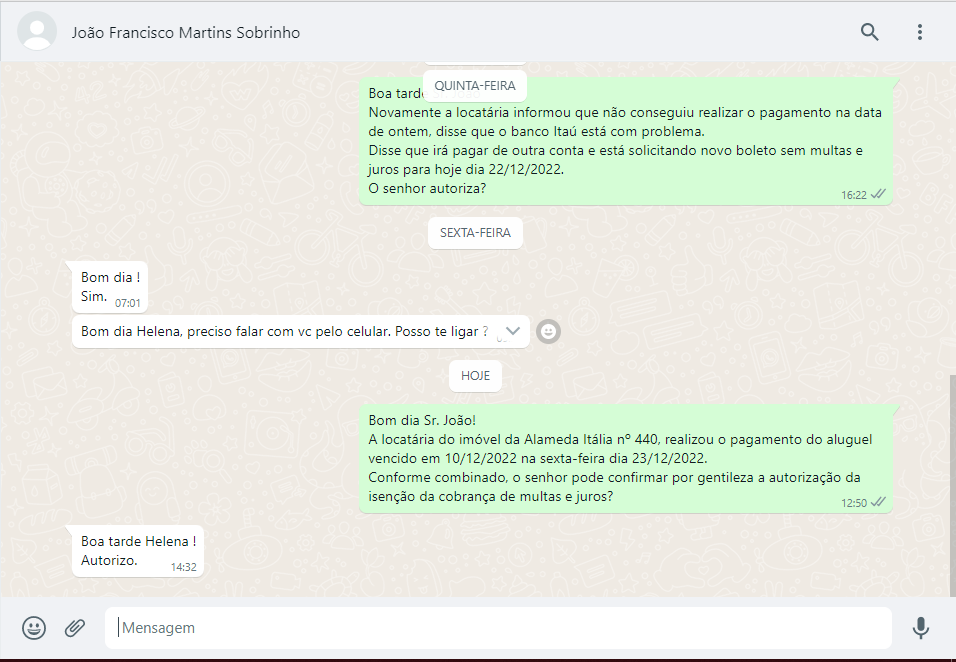The height and width of the screenshot is (662, 956).
Task: Click the QUINTA-FEIRA date label
Action: click(475, 86)
